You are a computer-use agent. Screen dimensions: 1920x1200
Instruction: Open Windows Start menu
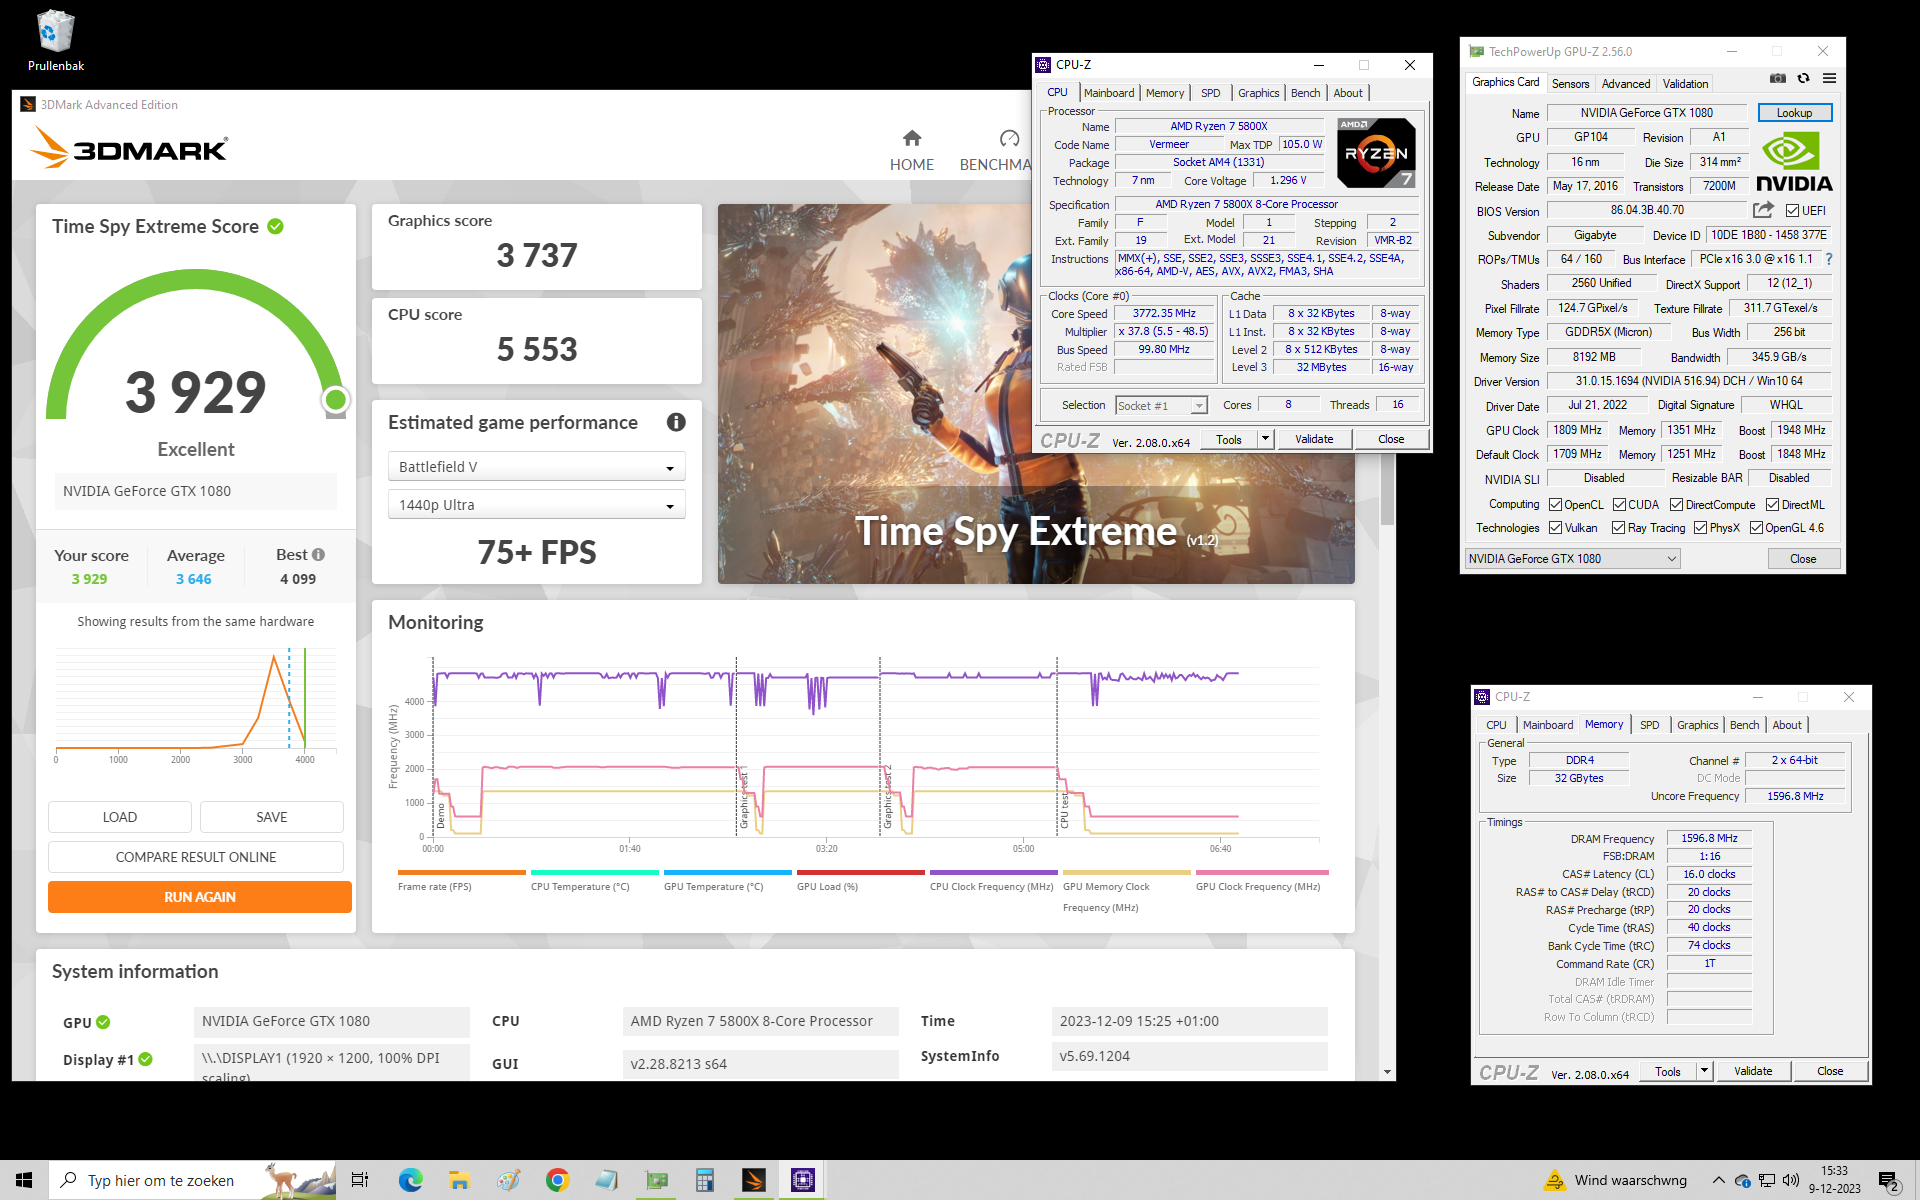coord(24,1180)
